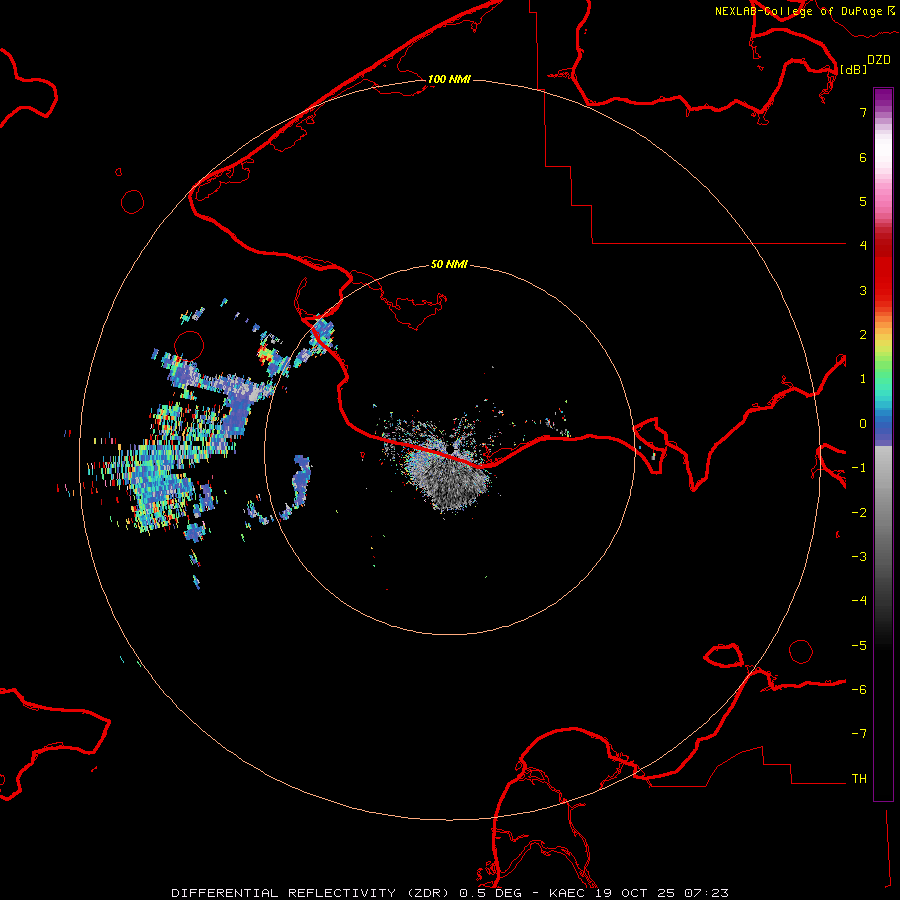Click the "DIFFERENTIAL REFLECTIVITY" caption text
Viewport: 900px width, 900px height.
click(283, 893)
